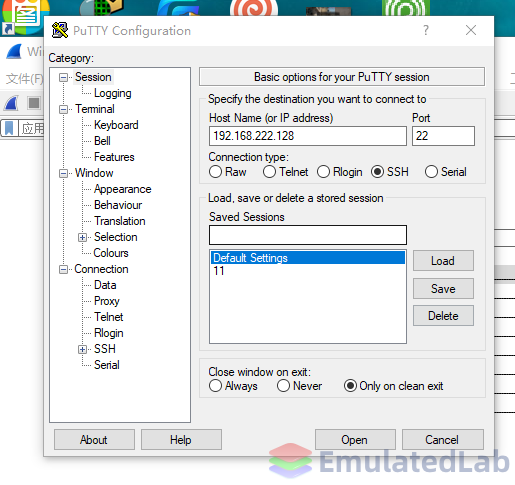The width and height of the screenshot is (515, 485).
Task: Open the Logging category
Action: click(x=113, y=93)
